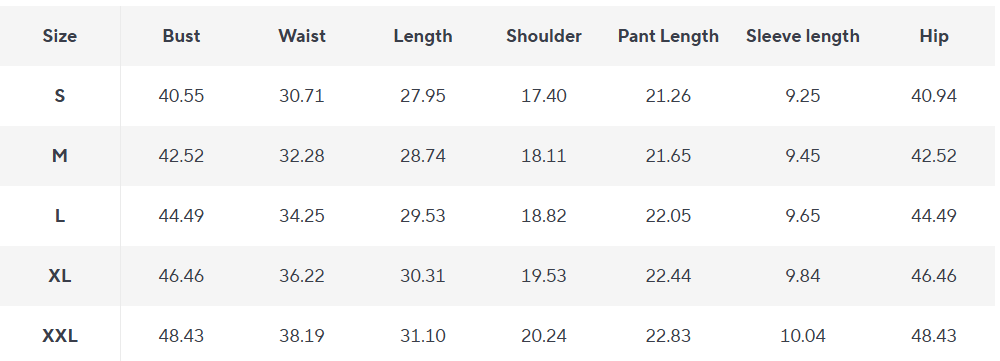The width and height of the screenshot is (1000, 361).
Task: Select the Pant Length header
Action: click(x=668, y=36)
